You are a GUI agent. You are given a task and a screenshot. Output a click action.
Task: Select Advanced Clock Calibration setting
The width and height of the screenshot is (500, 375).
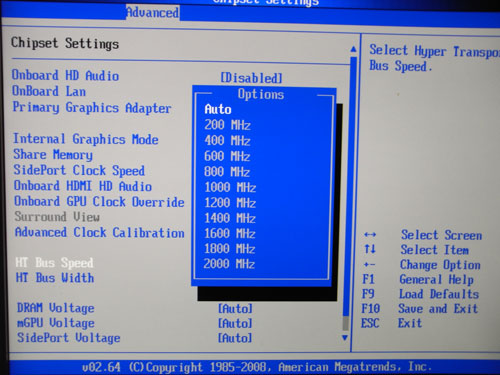100,233
